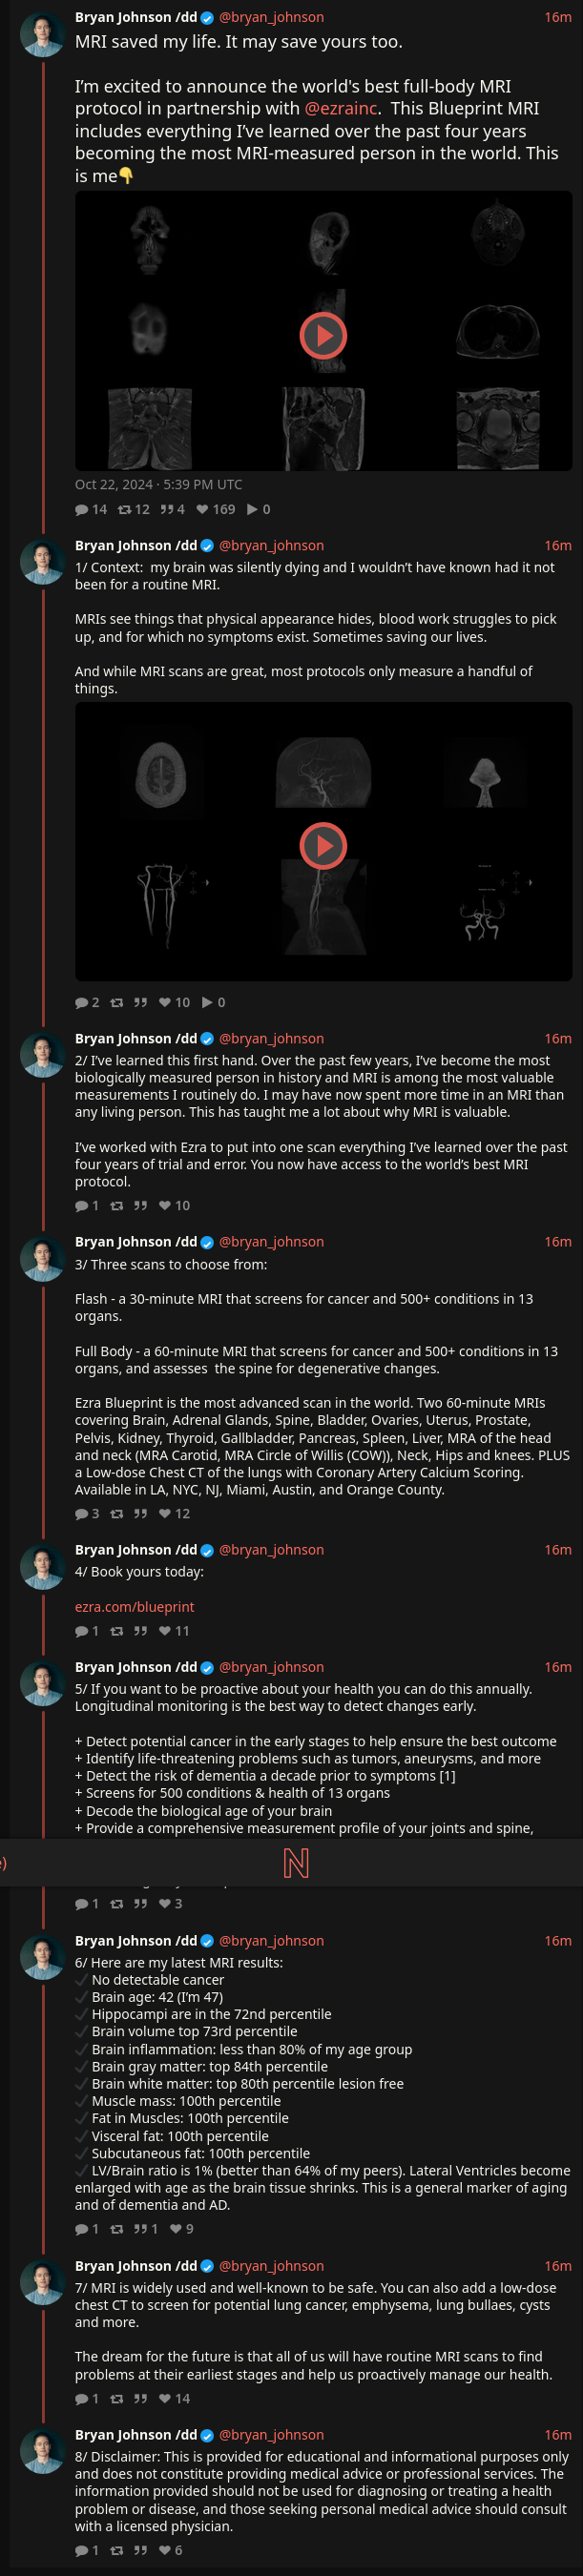Click the heart icon with 6 likes on the disclaimer tweet
The image size is (583, 2576).
[x=165, y=2550]
